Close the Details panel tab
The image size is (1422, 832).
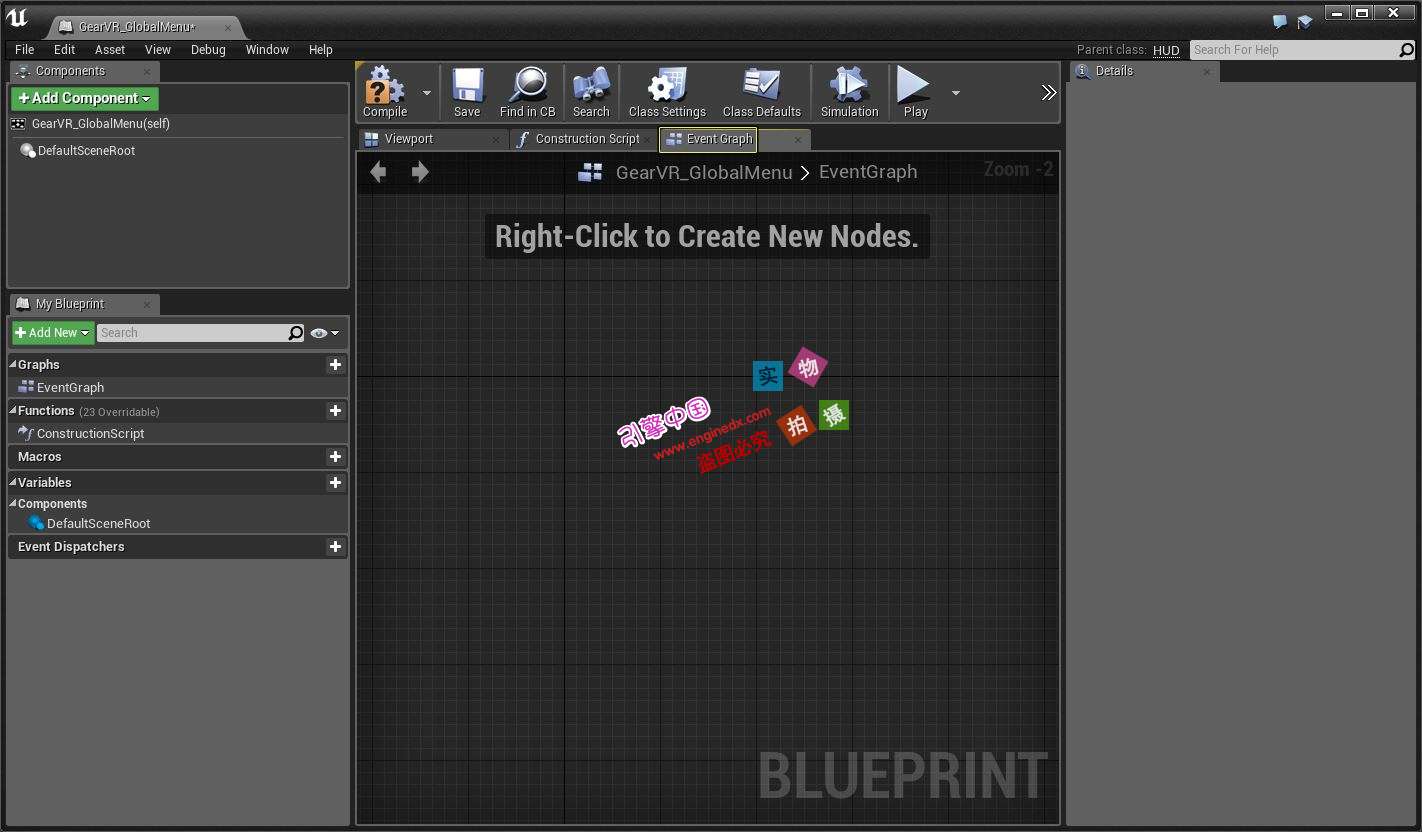pos(1206,72)
